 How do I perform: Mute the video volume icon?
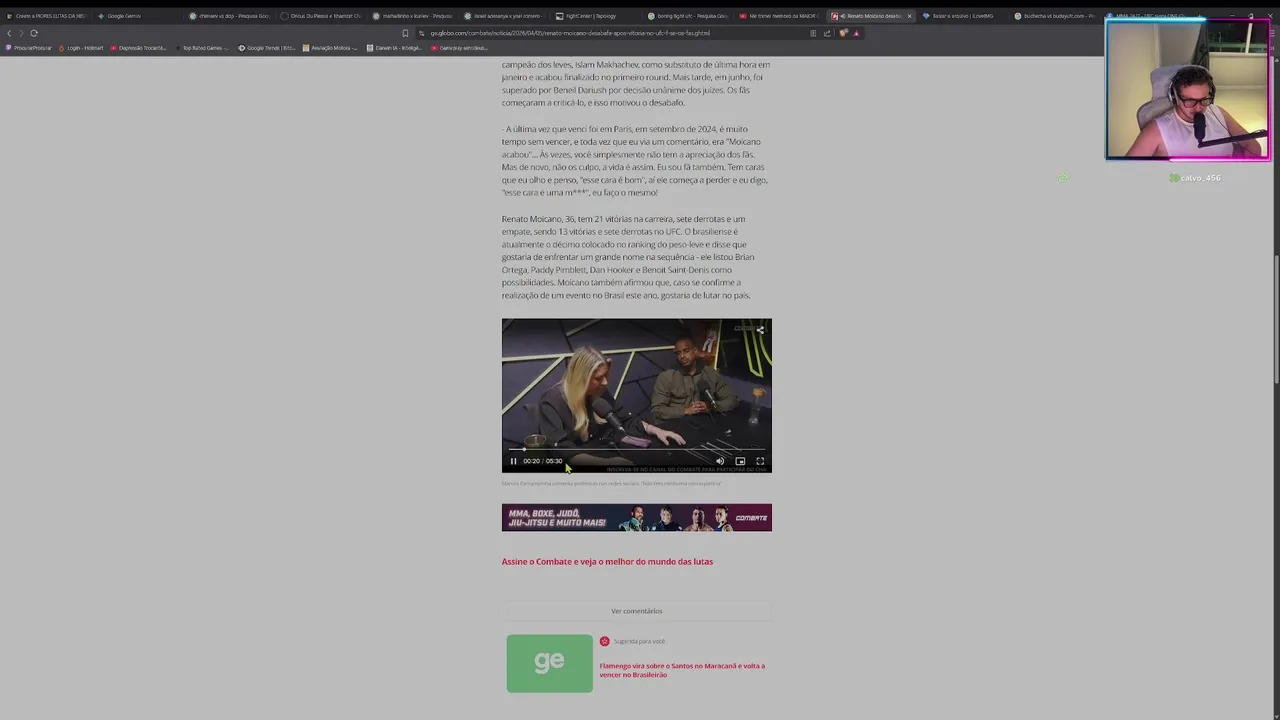[x=719, y=461]
